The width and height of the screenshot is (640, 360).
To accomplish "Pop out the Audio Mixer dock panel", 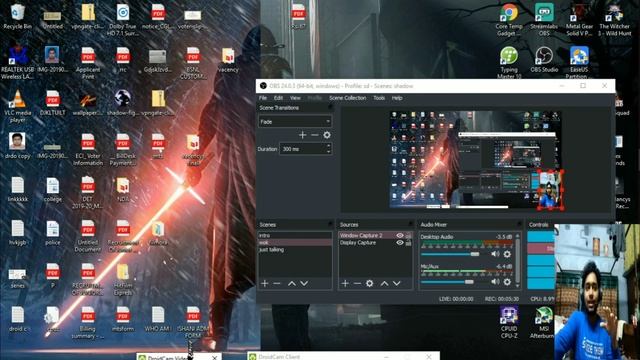I will click(x=519, y=224).
